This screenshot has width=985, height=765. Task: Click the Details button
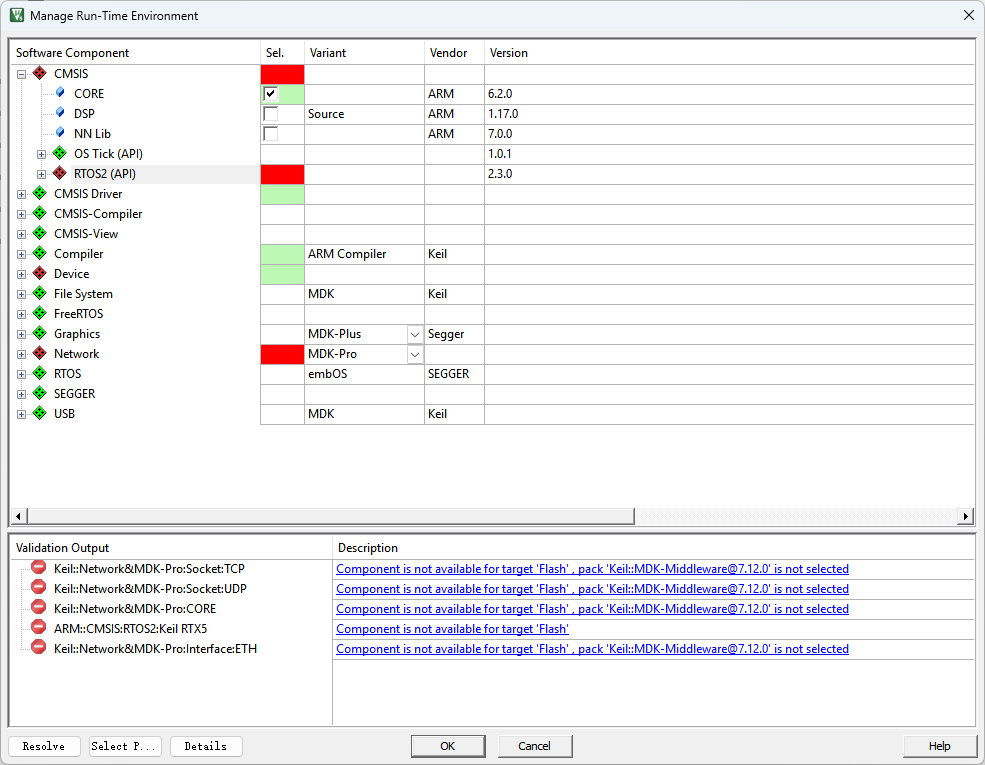pos(206,746)
